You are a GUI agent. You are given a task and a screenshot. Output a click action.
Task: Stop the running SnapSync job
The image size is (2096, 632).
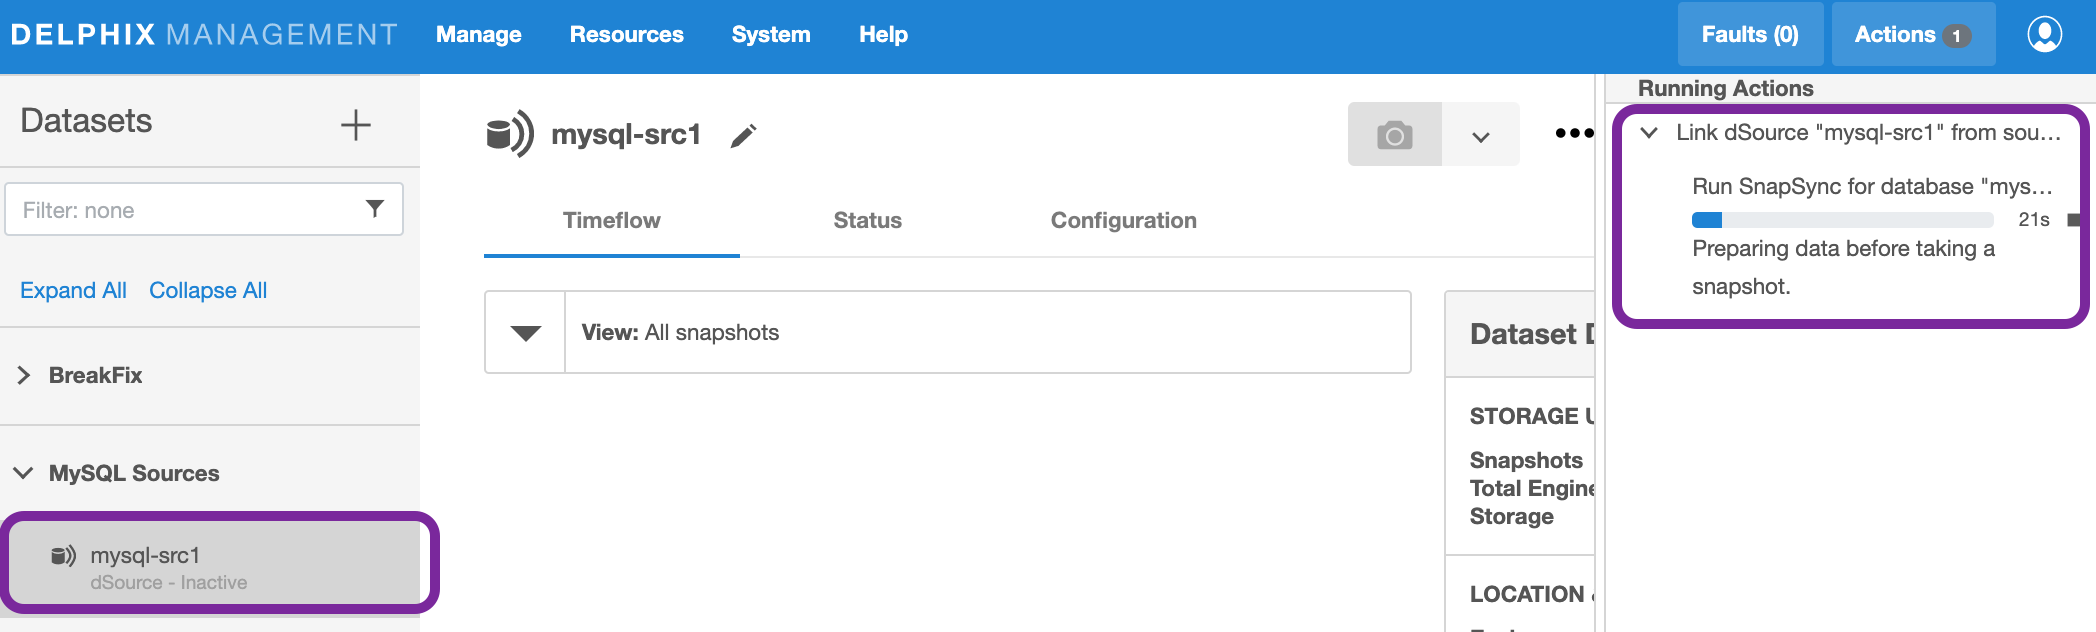click(2073, 220)
